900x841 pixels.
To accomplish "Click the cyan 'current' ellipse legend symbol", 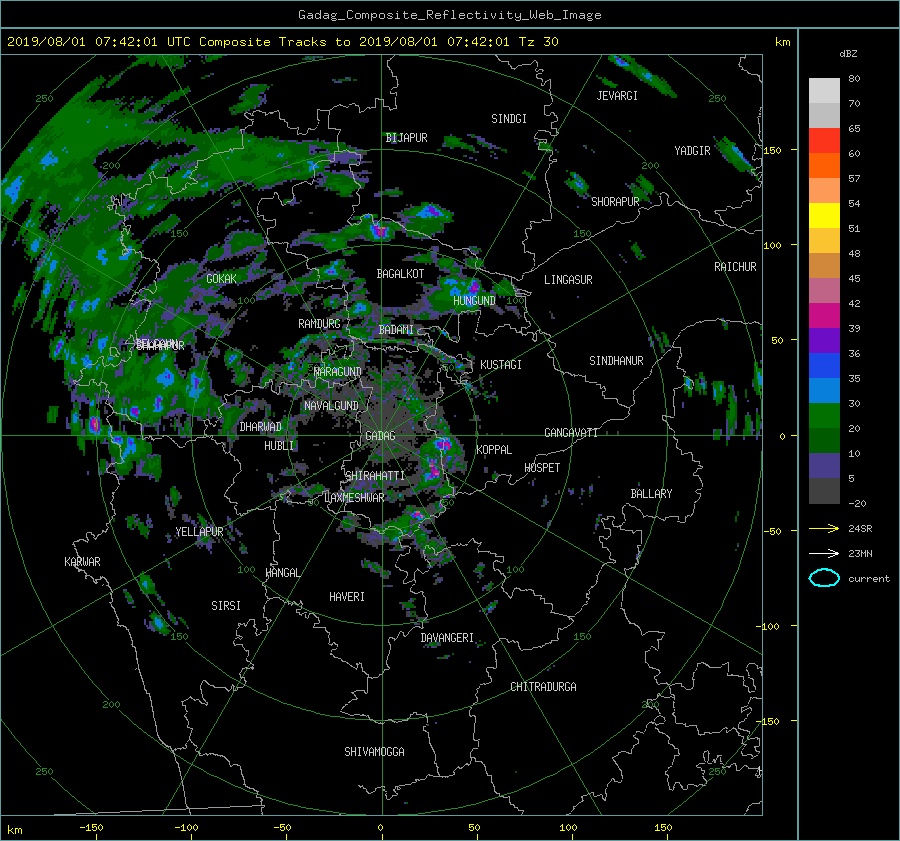I will pos(824,578).
